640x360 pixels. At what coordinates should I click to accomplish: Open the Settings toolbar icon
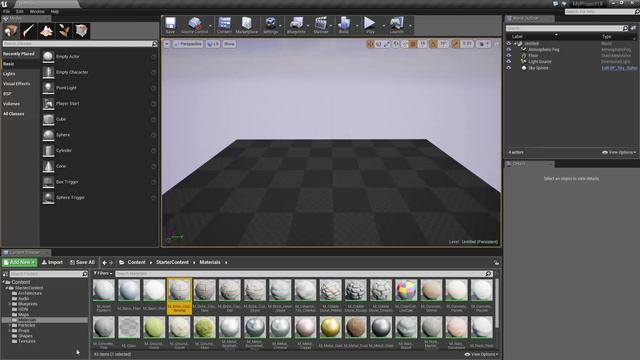(x=270, y=25)
